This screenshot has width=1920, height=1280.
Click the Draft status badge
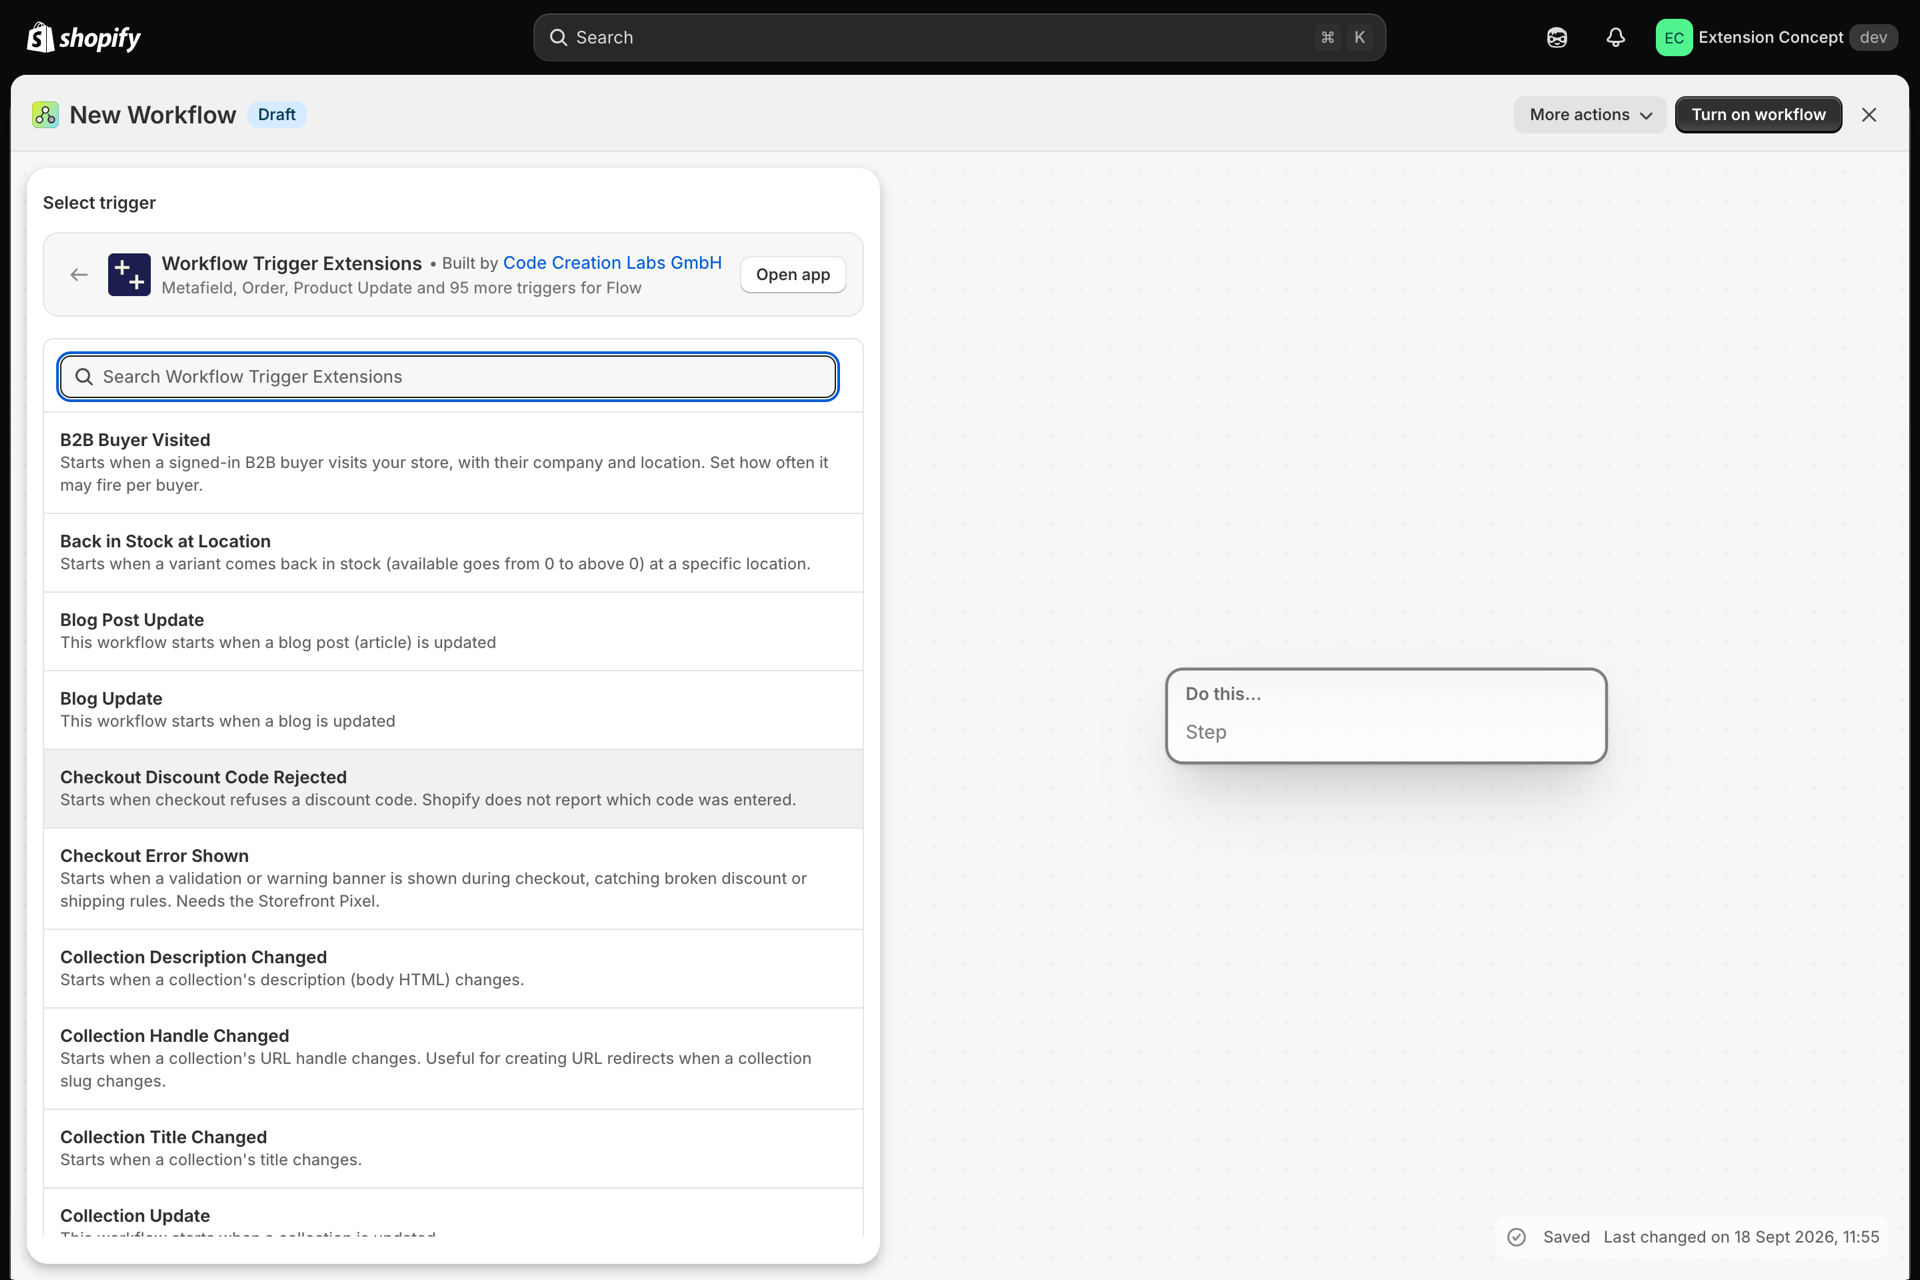pos(277,115)
